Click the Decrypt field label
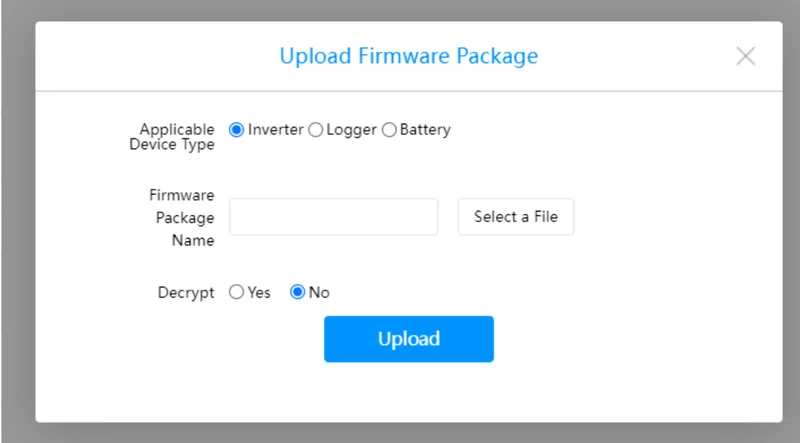The height and width of the screenshot is (443, 800). tap(186, 293)
